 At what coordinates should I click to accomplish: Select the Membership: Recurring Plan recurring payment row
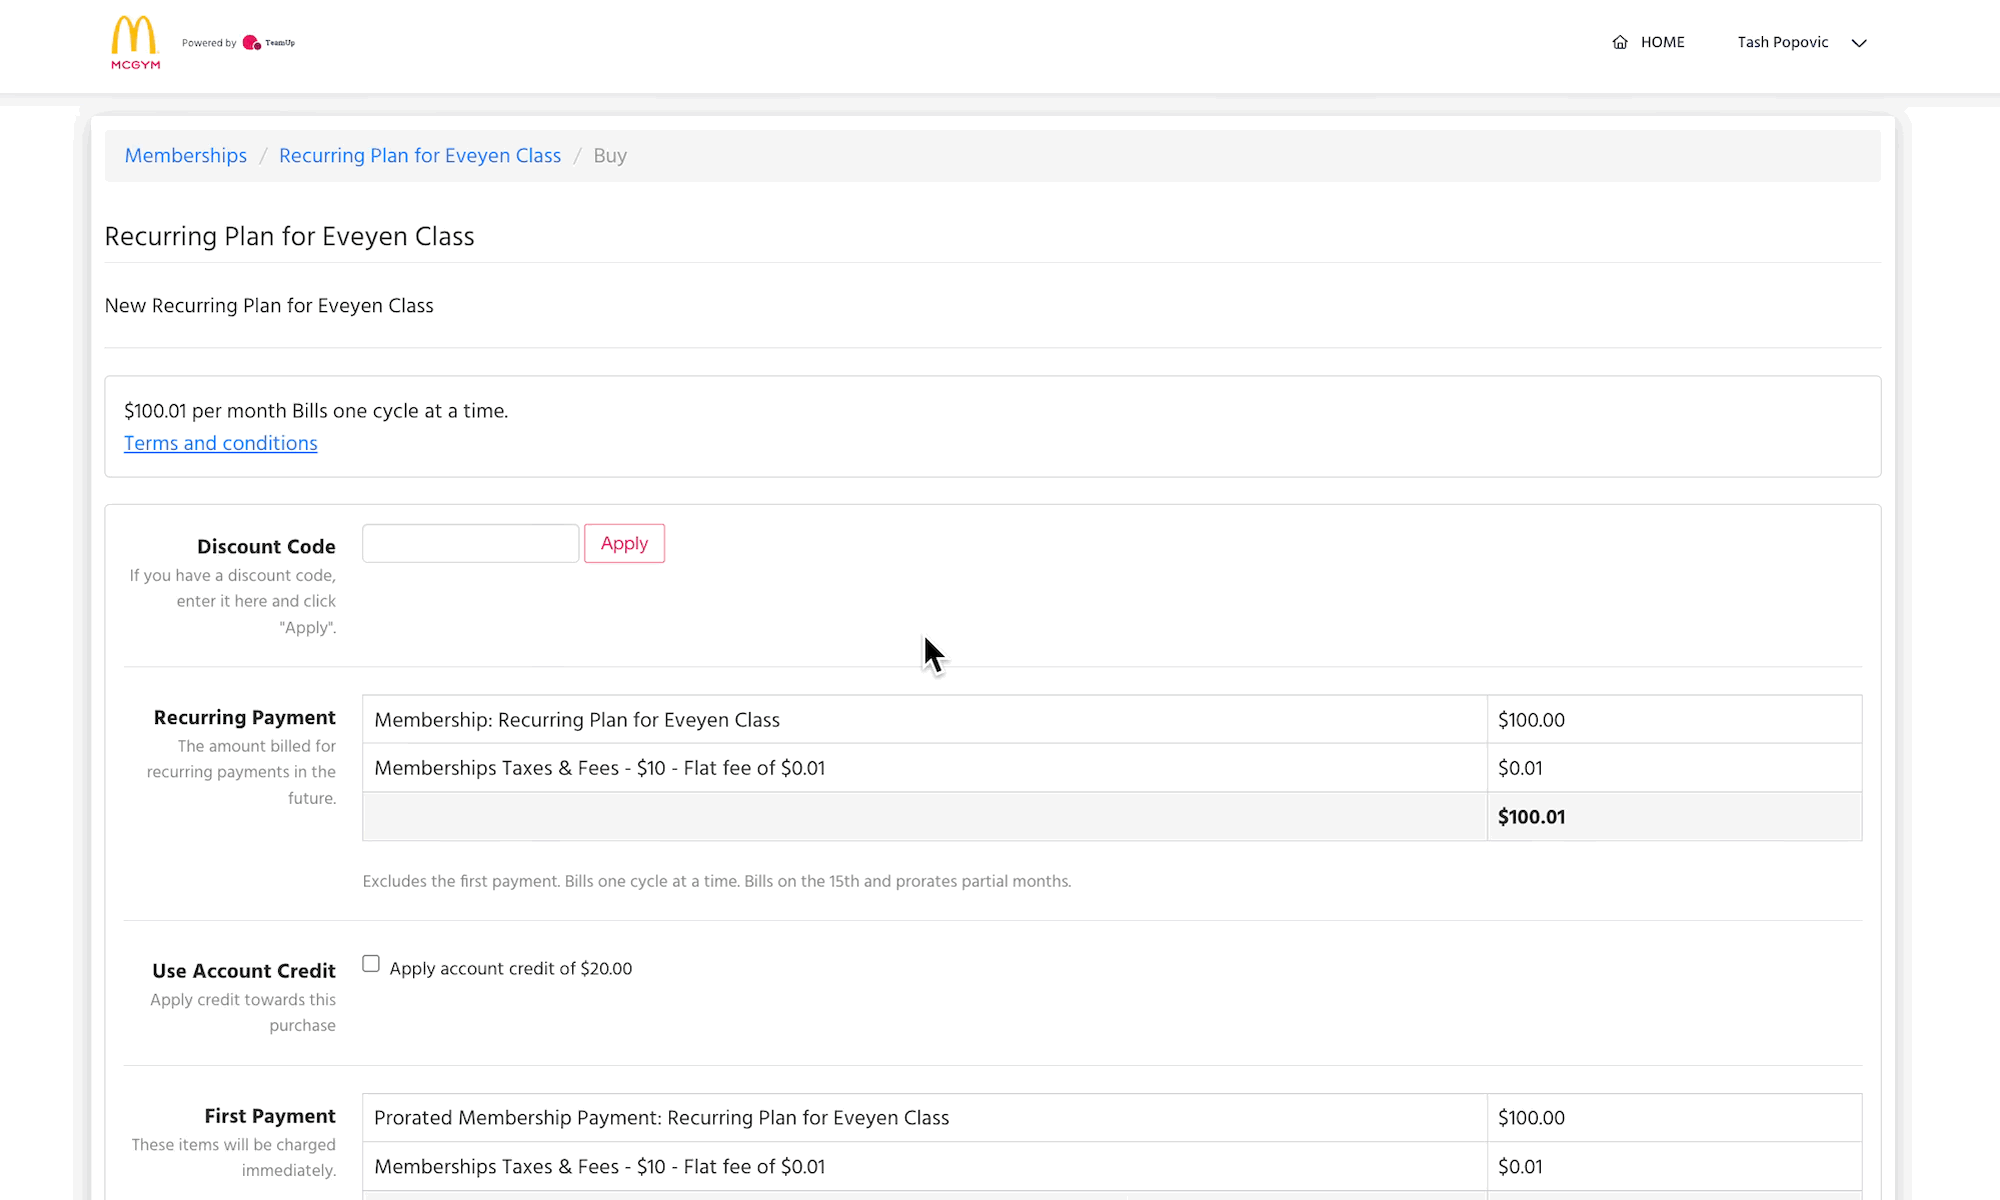pos(577,720)
